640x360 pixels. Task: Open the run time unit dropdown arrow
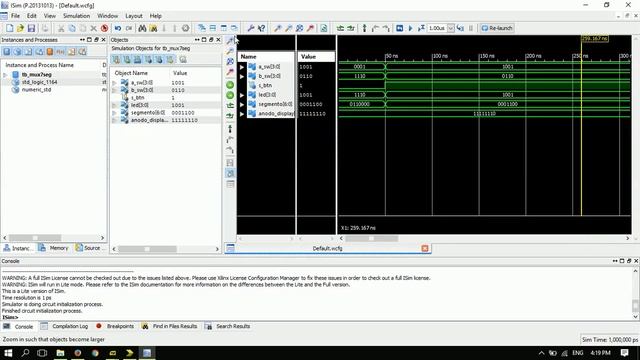tap(451, 28)
